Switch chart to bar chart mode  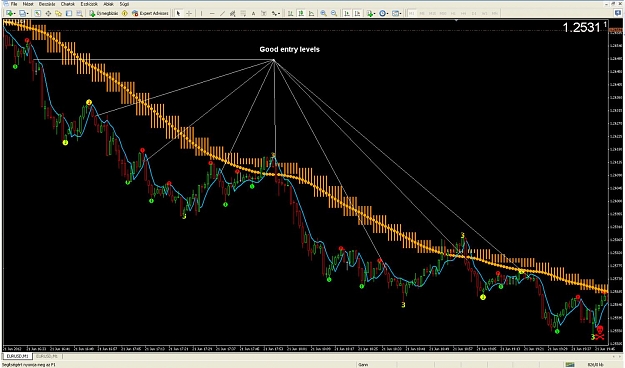coord(290,13)
